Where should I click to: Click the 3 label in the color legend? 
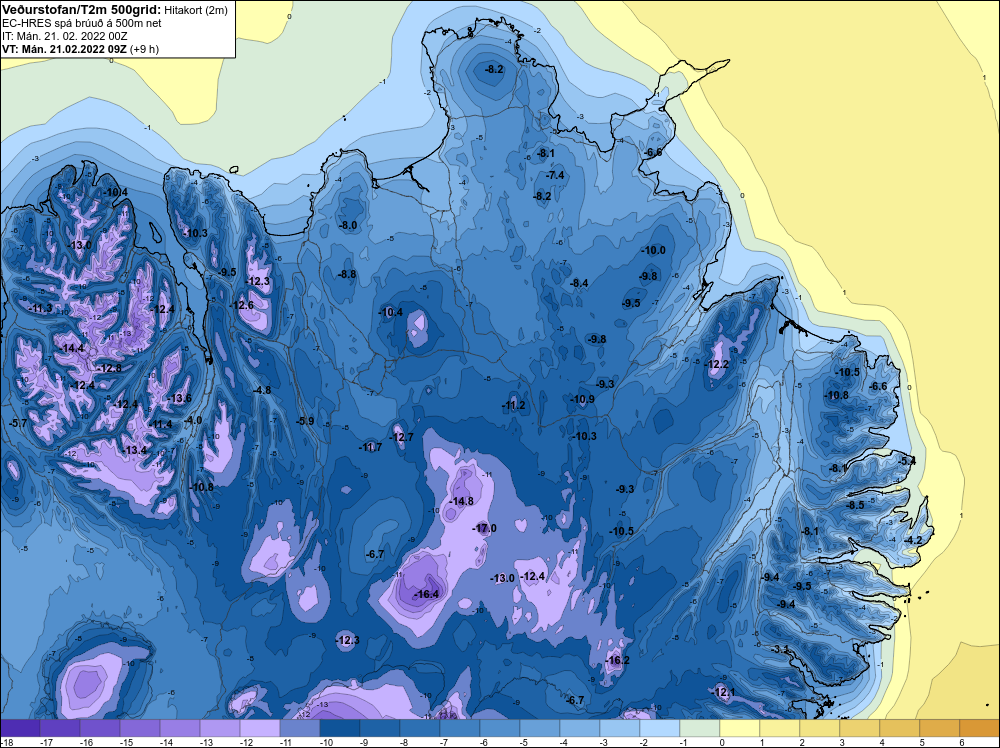[x=842, y=742]
